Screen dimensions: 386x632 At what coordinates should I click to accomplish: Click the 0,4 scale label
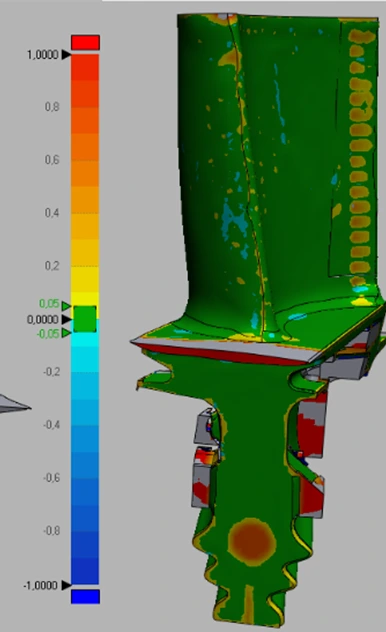tap(52, 213)
